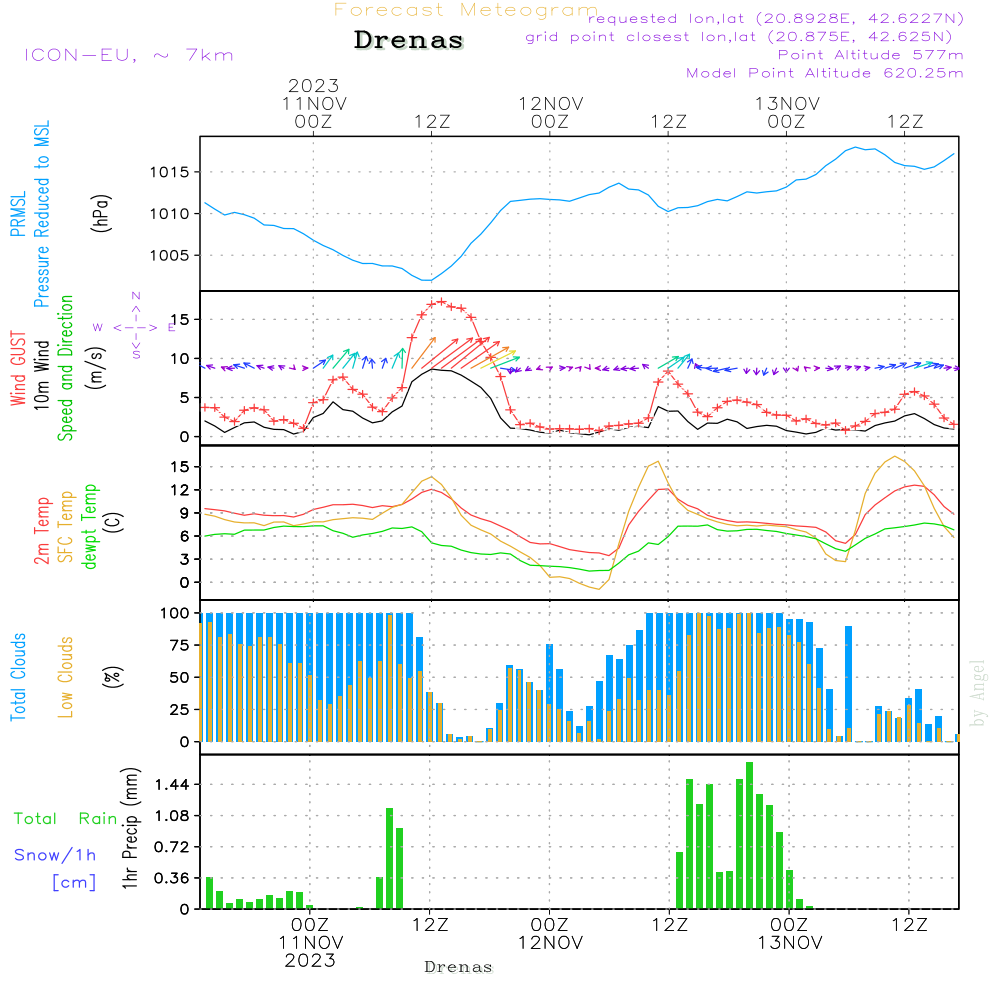Click the 13NOV 00Z label on the bottom axis
Screen dimensions: 1000x1000
coord(788,934)
